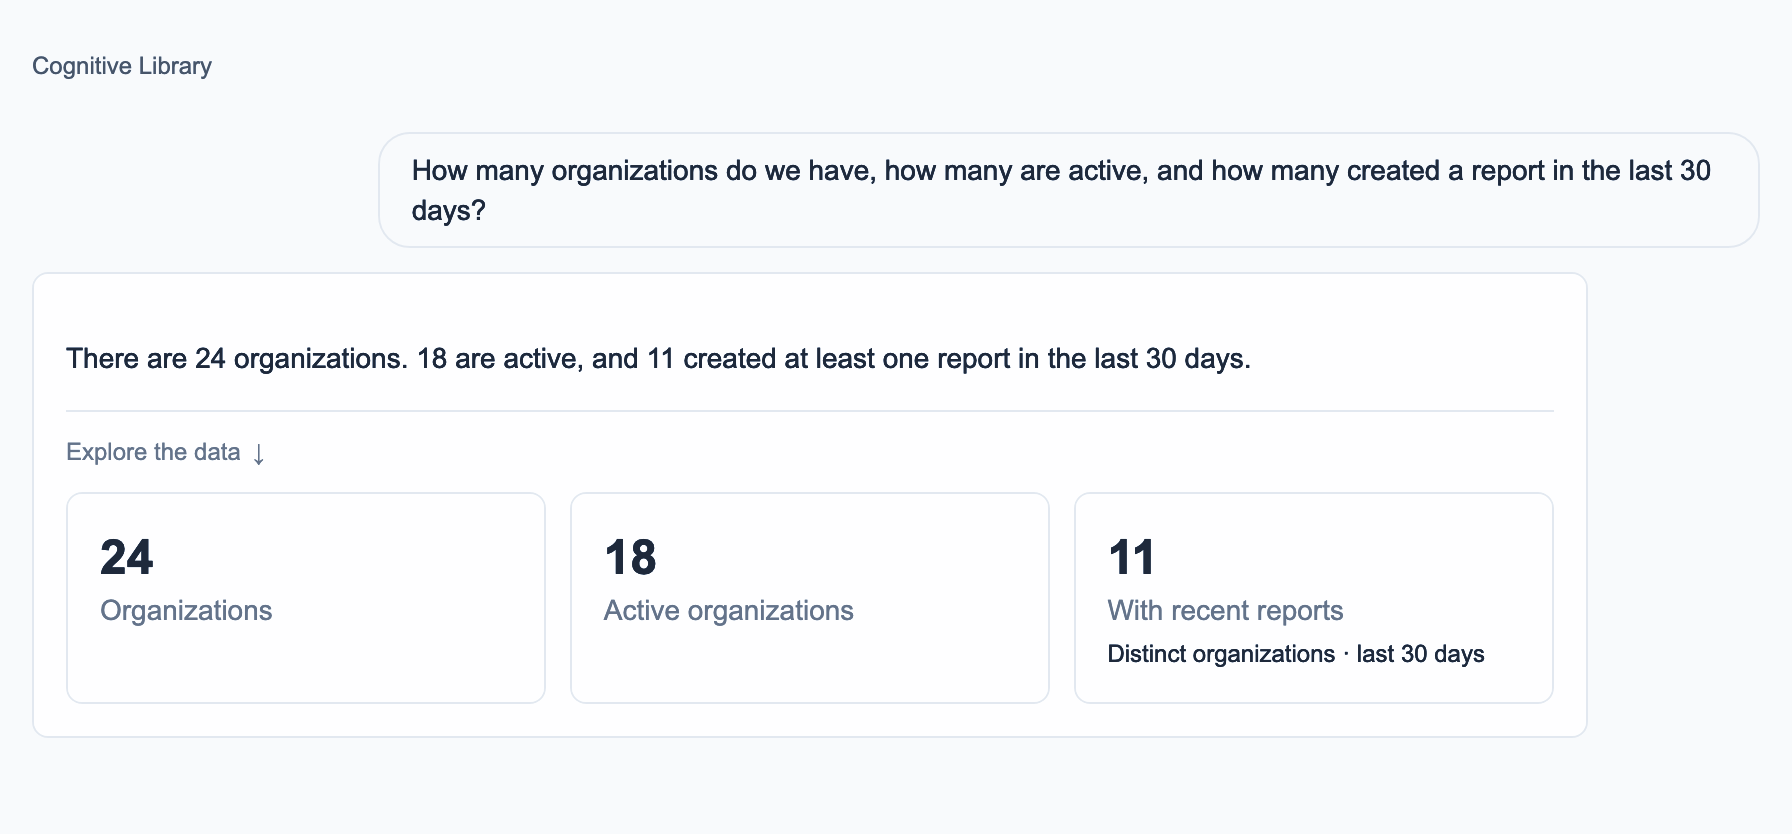
Task: Open the 11 With recent reports card
Action: click(1314, 598)
